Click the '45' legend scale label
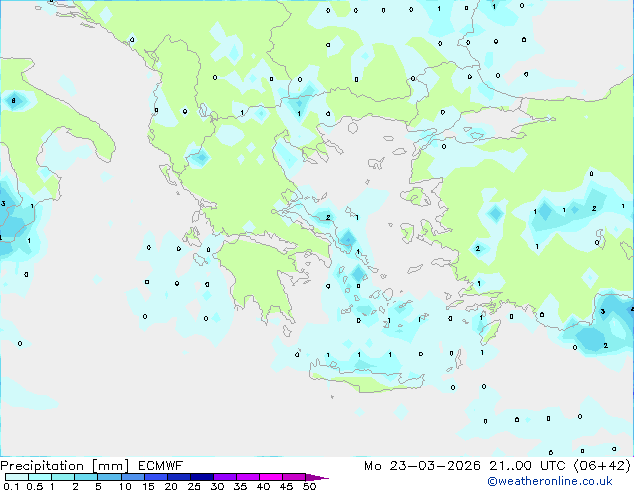This screenshot has width=634, height=490. (286, 486)
